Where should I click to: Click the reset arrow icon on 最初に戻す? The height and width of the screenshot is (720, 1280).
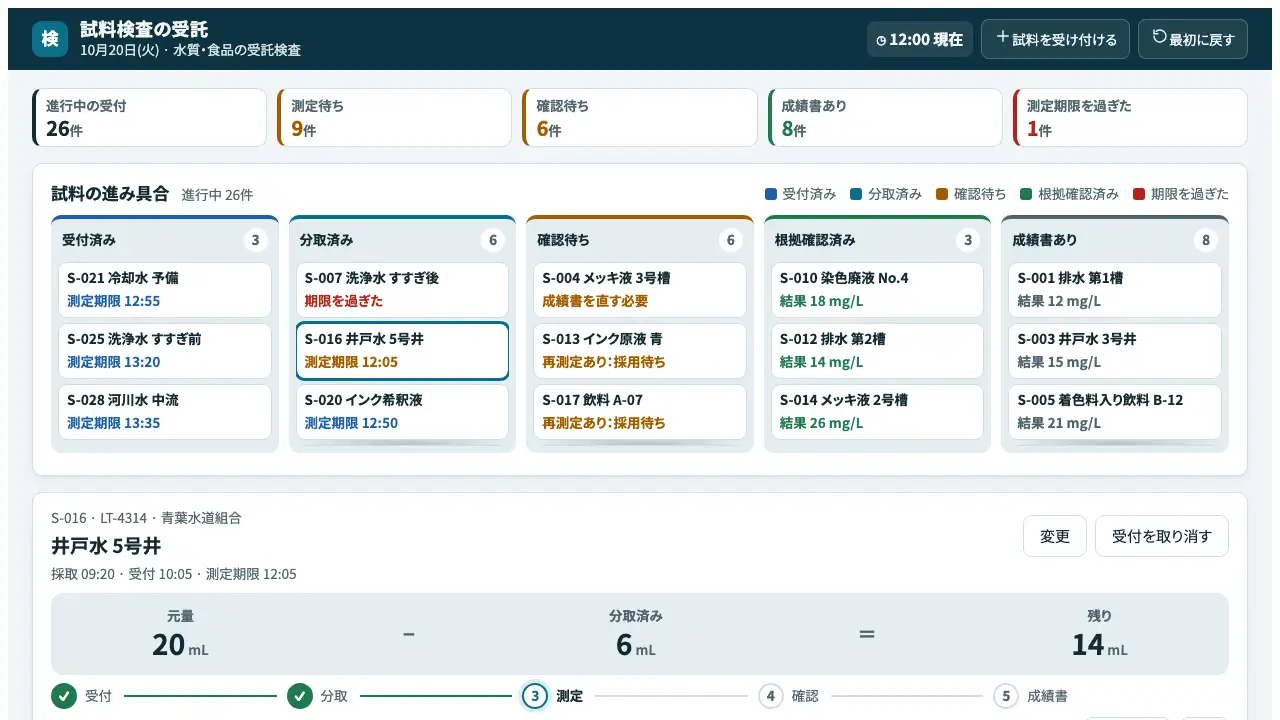click(x=1159, y=38)
